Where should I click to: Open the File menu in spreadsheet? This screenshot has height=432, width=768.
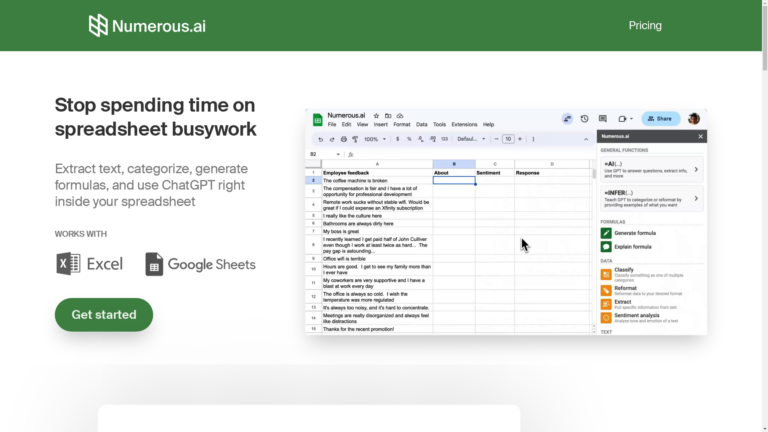[332, 125]
